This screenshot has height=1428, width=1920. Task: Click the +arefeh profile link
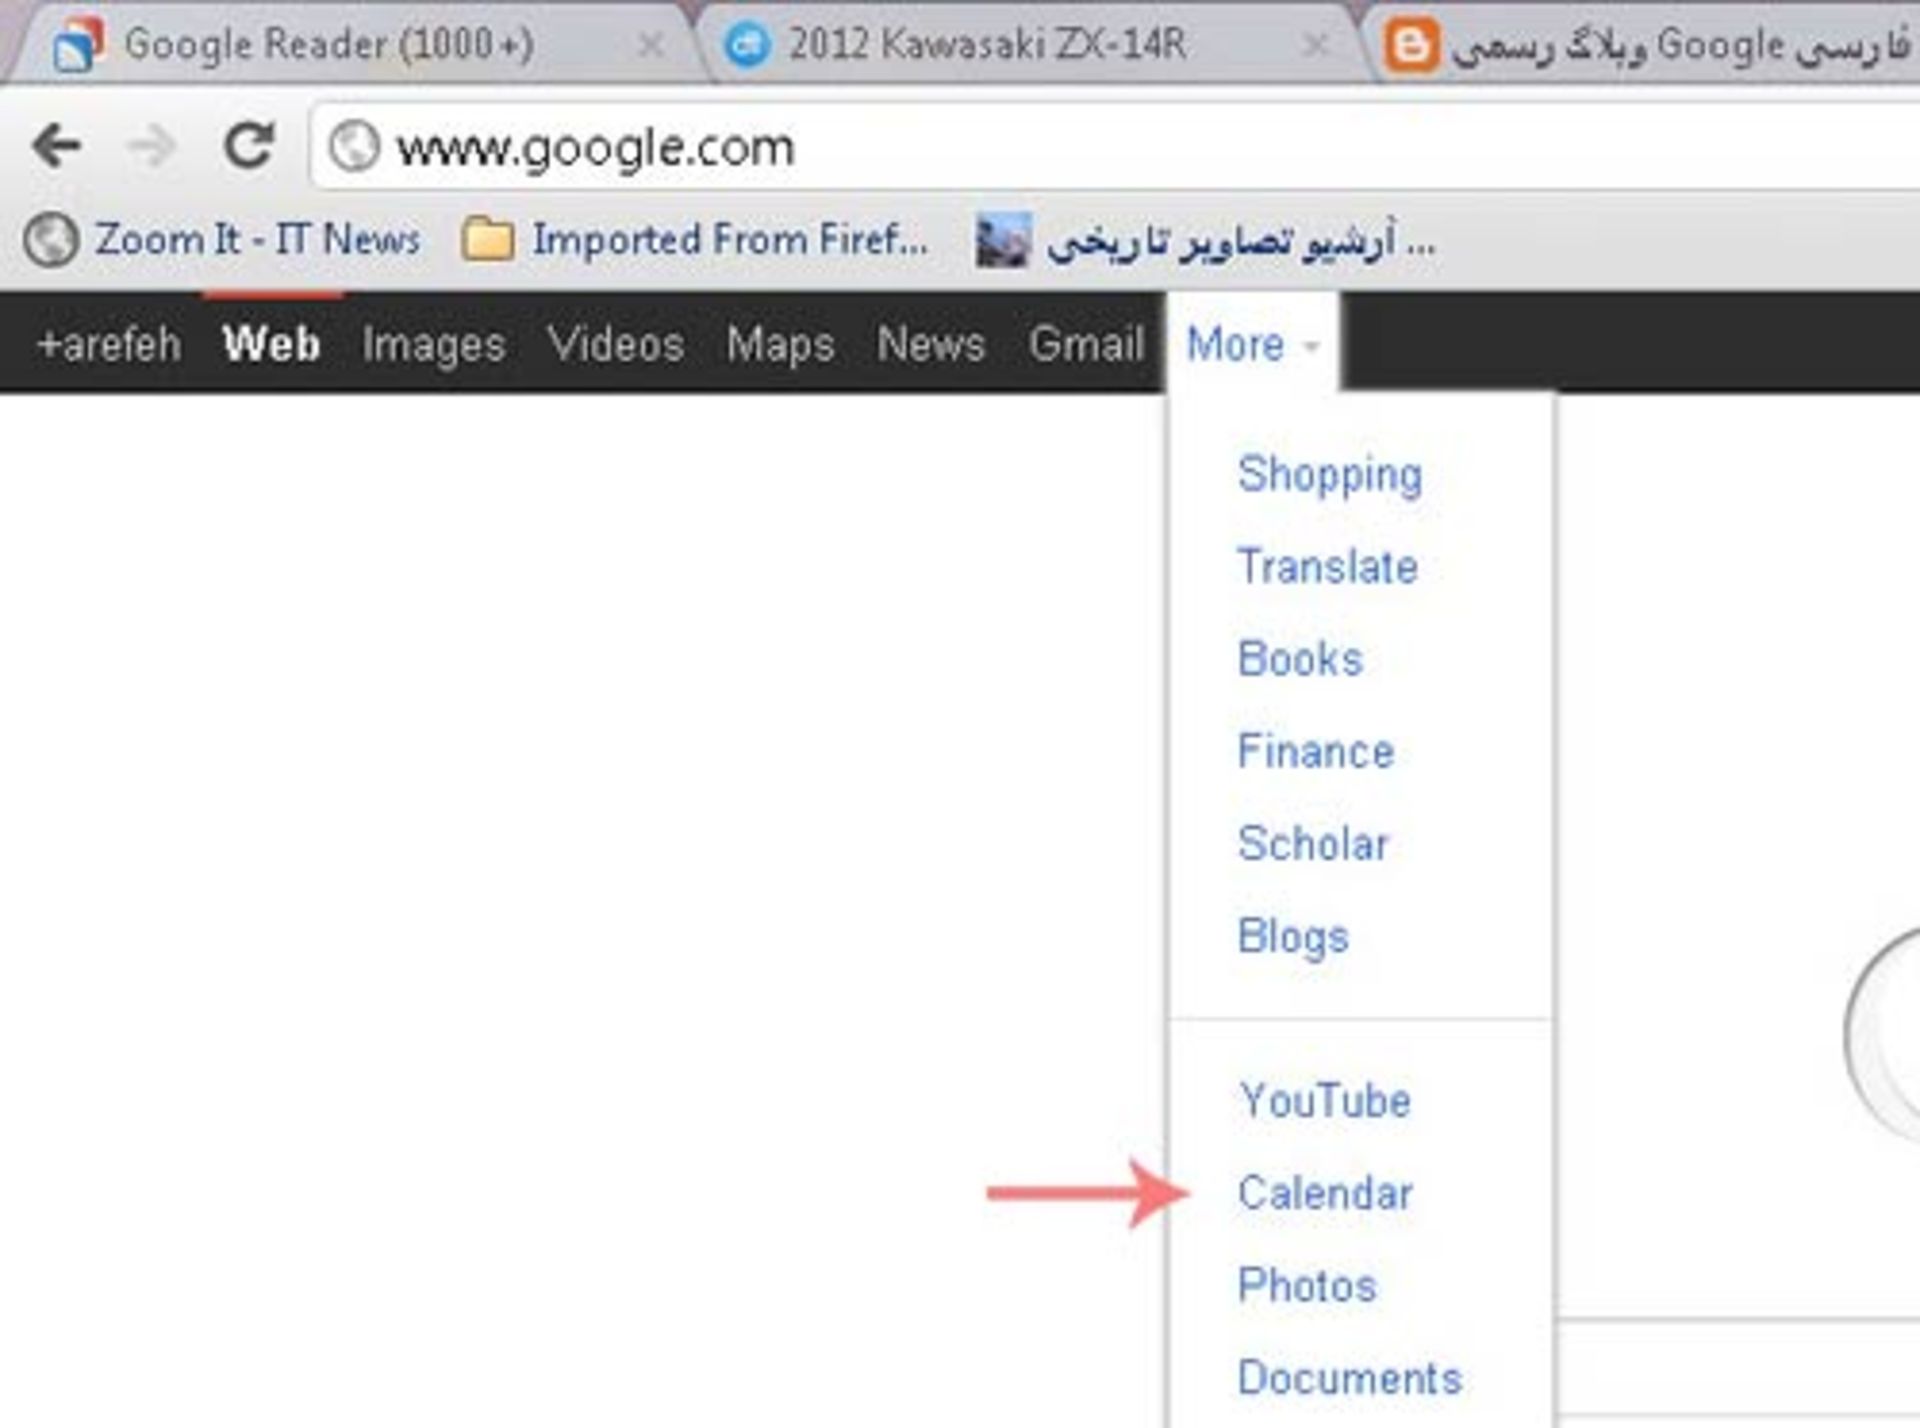(108, 345)
